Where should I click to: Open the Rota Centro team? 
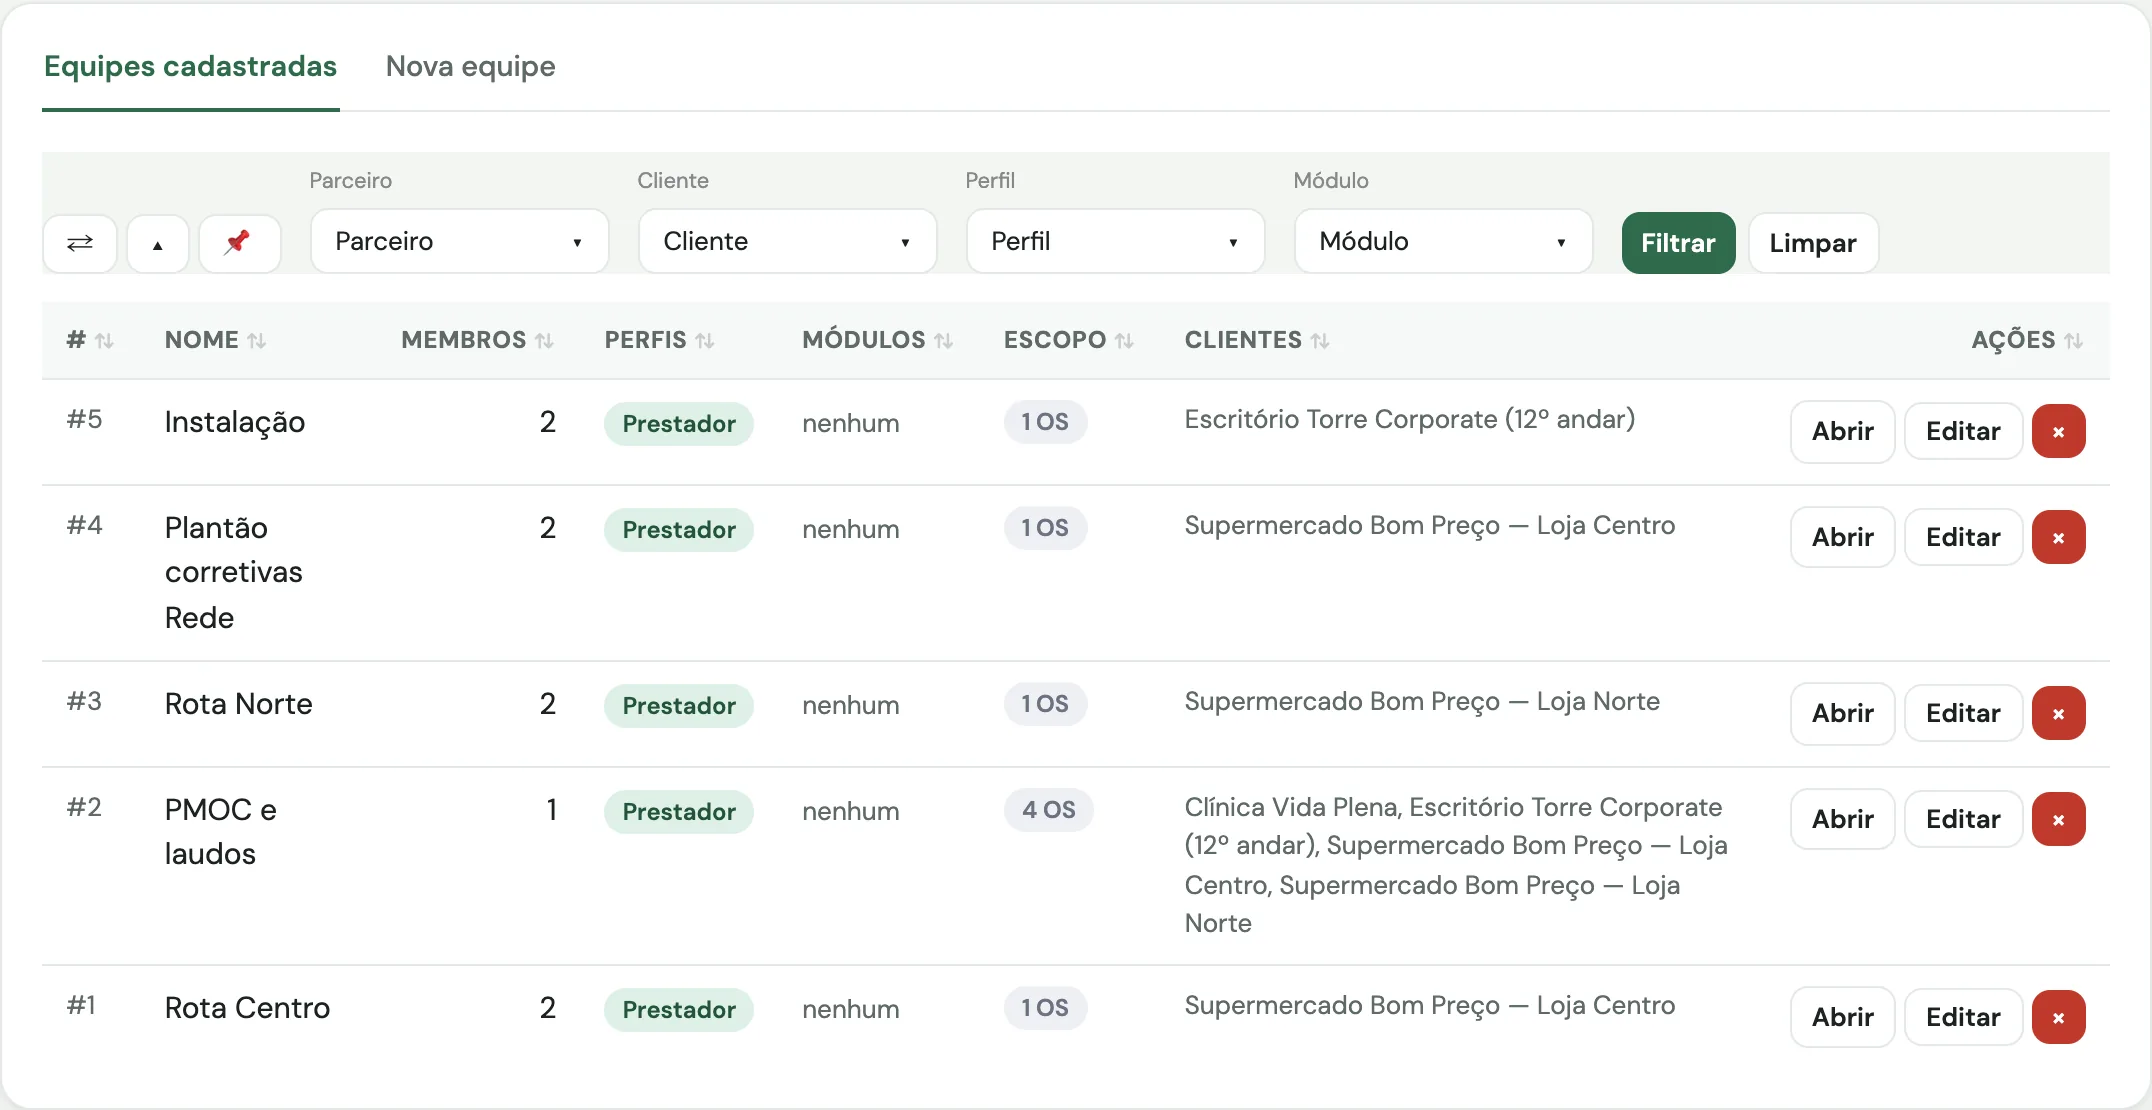tap(1843, 1017)
